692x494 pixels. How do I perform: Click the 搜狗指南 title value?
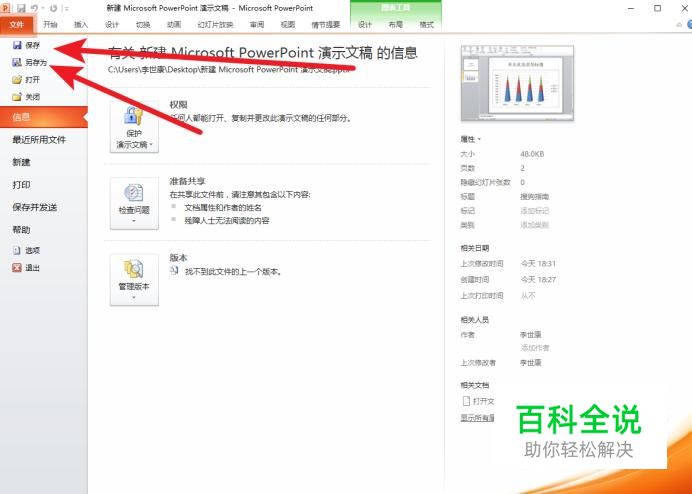click(x=534, y=196)
